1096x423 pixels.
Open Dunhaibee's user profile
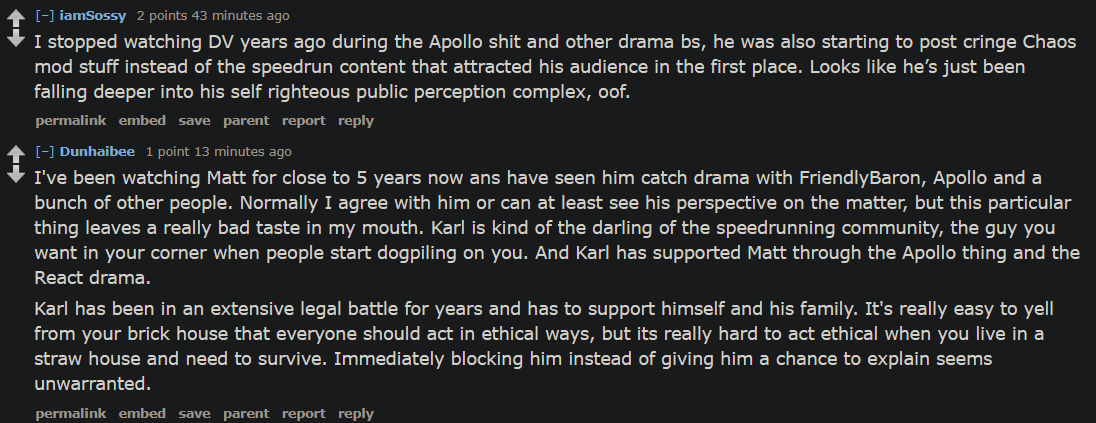pyautogui.click(x=98, y=152)
